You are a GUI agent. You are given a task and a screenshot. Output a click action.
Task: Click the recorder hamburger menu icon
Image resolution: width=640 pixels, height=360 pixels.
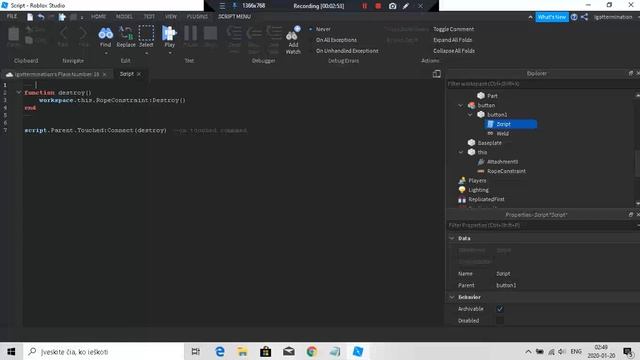pos(222,6)
